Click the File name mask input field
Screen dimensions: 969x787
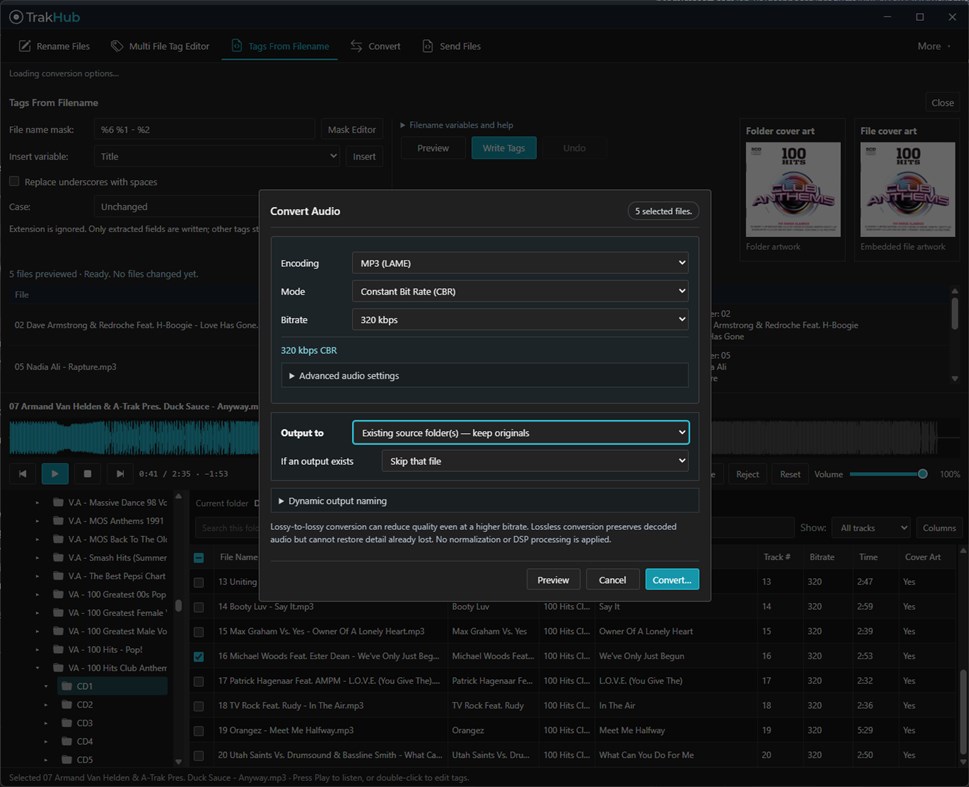point(204,129)
